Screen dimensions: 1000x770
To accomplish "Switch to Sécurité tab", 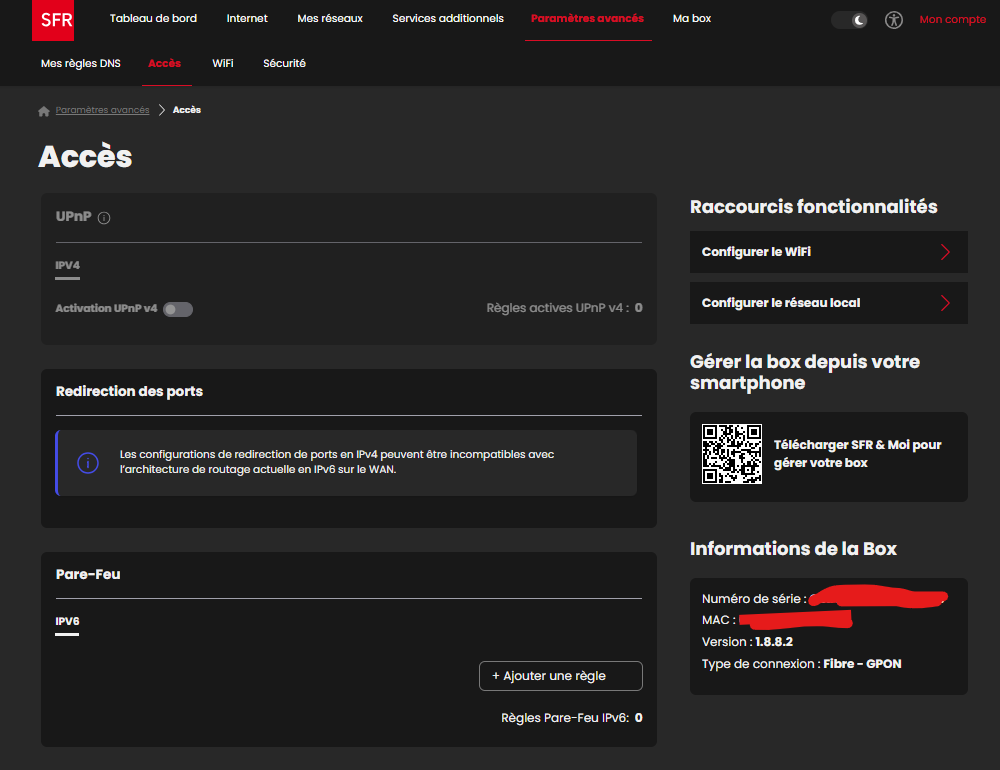I will click(x=284, y=63).
